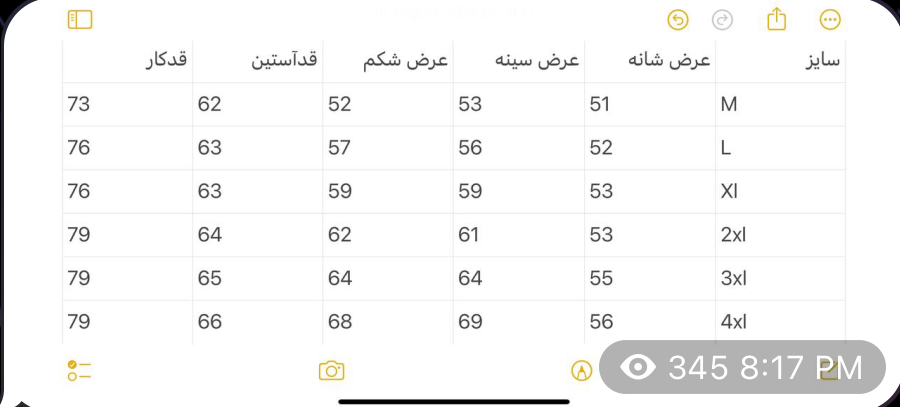The width and height of the screenshot is (900, 407).
Task: Toggle the sidebar panel icon
Action: click(x=80, y=20)
